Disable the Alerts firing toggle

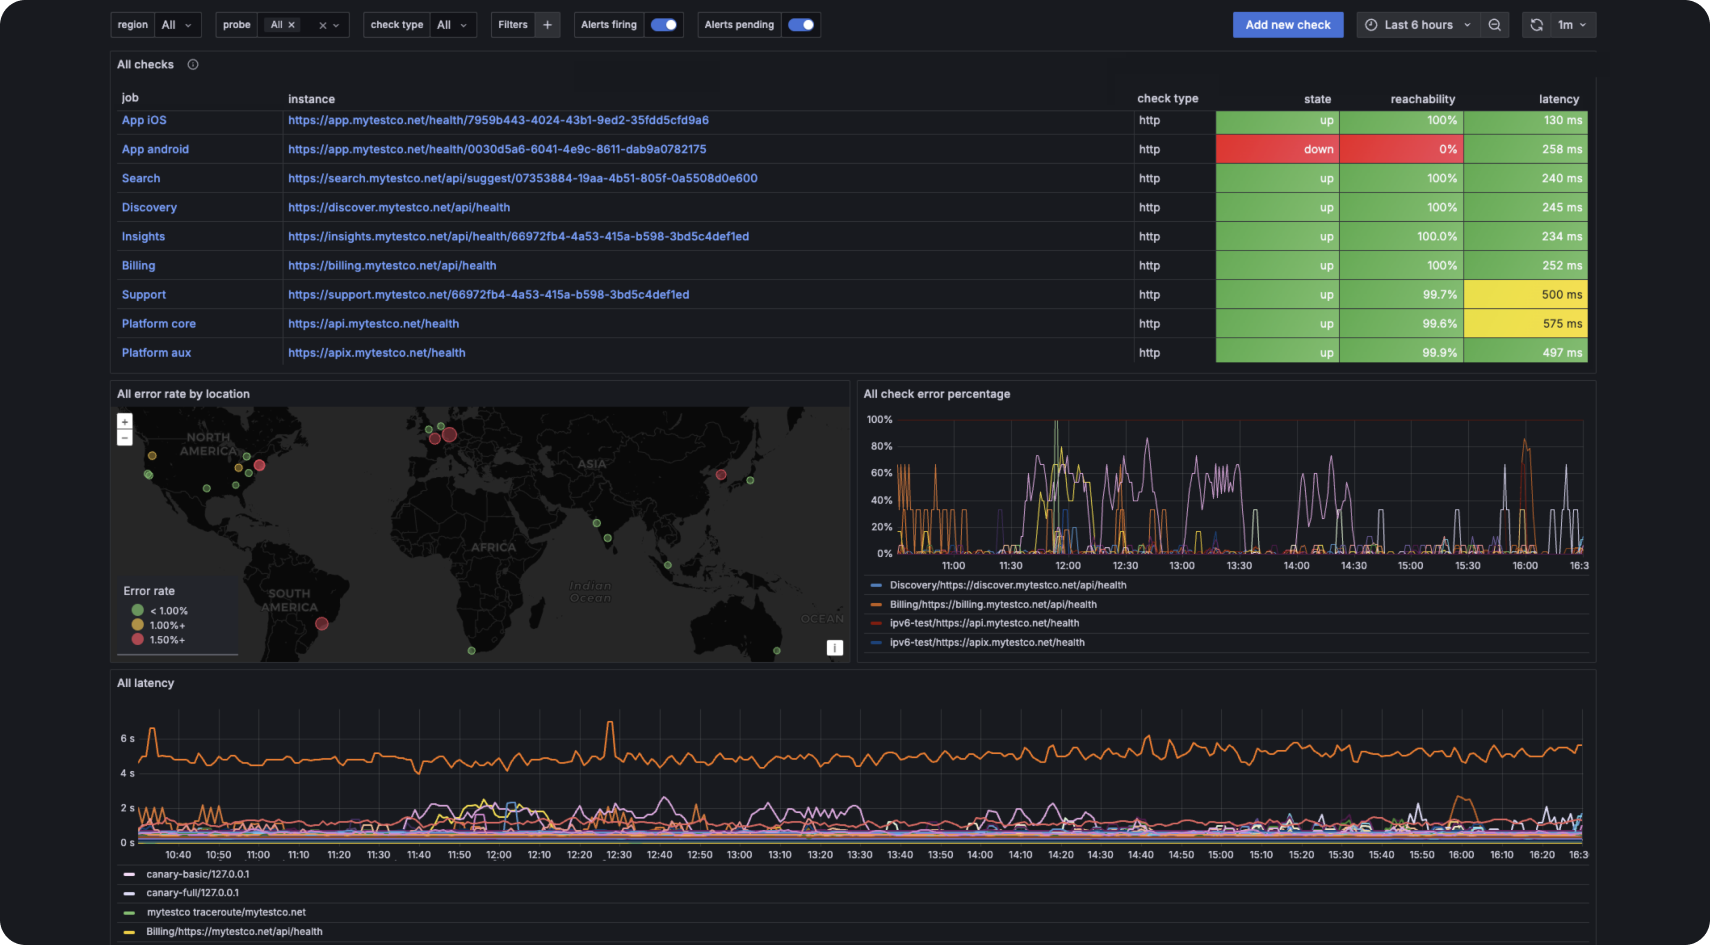(x=663, y=24)
